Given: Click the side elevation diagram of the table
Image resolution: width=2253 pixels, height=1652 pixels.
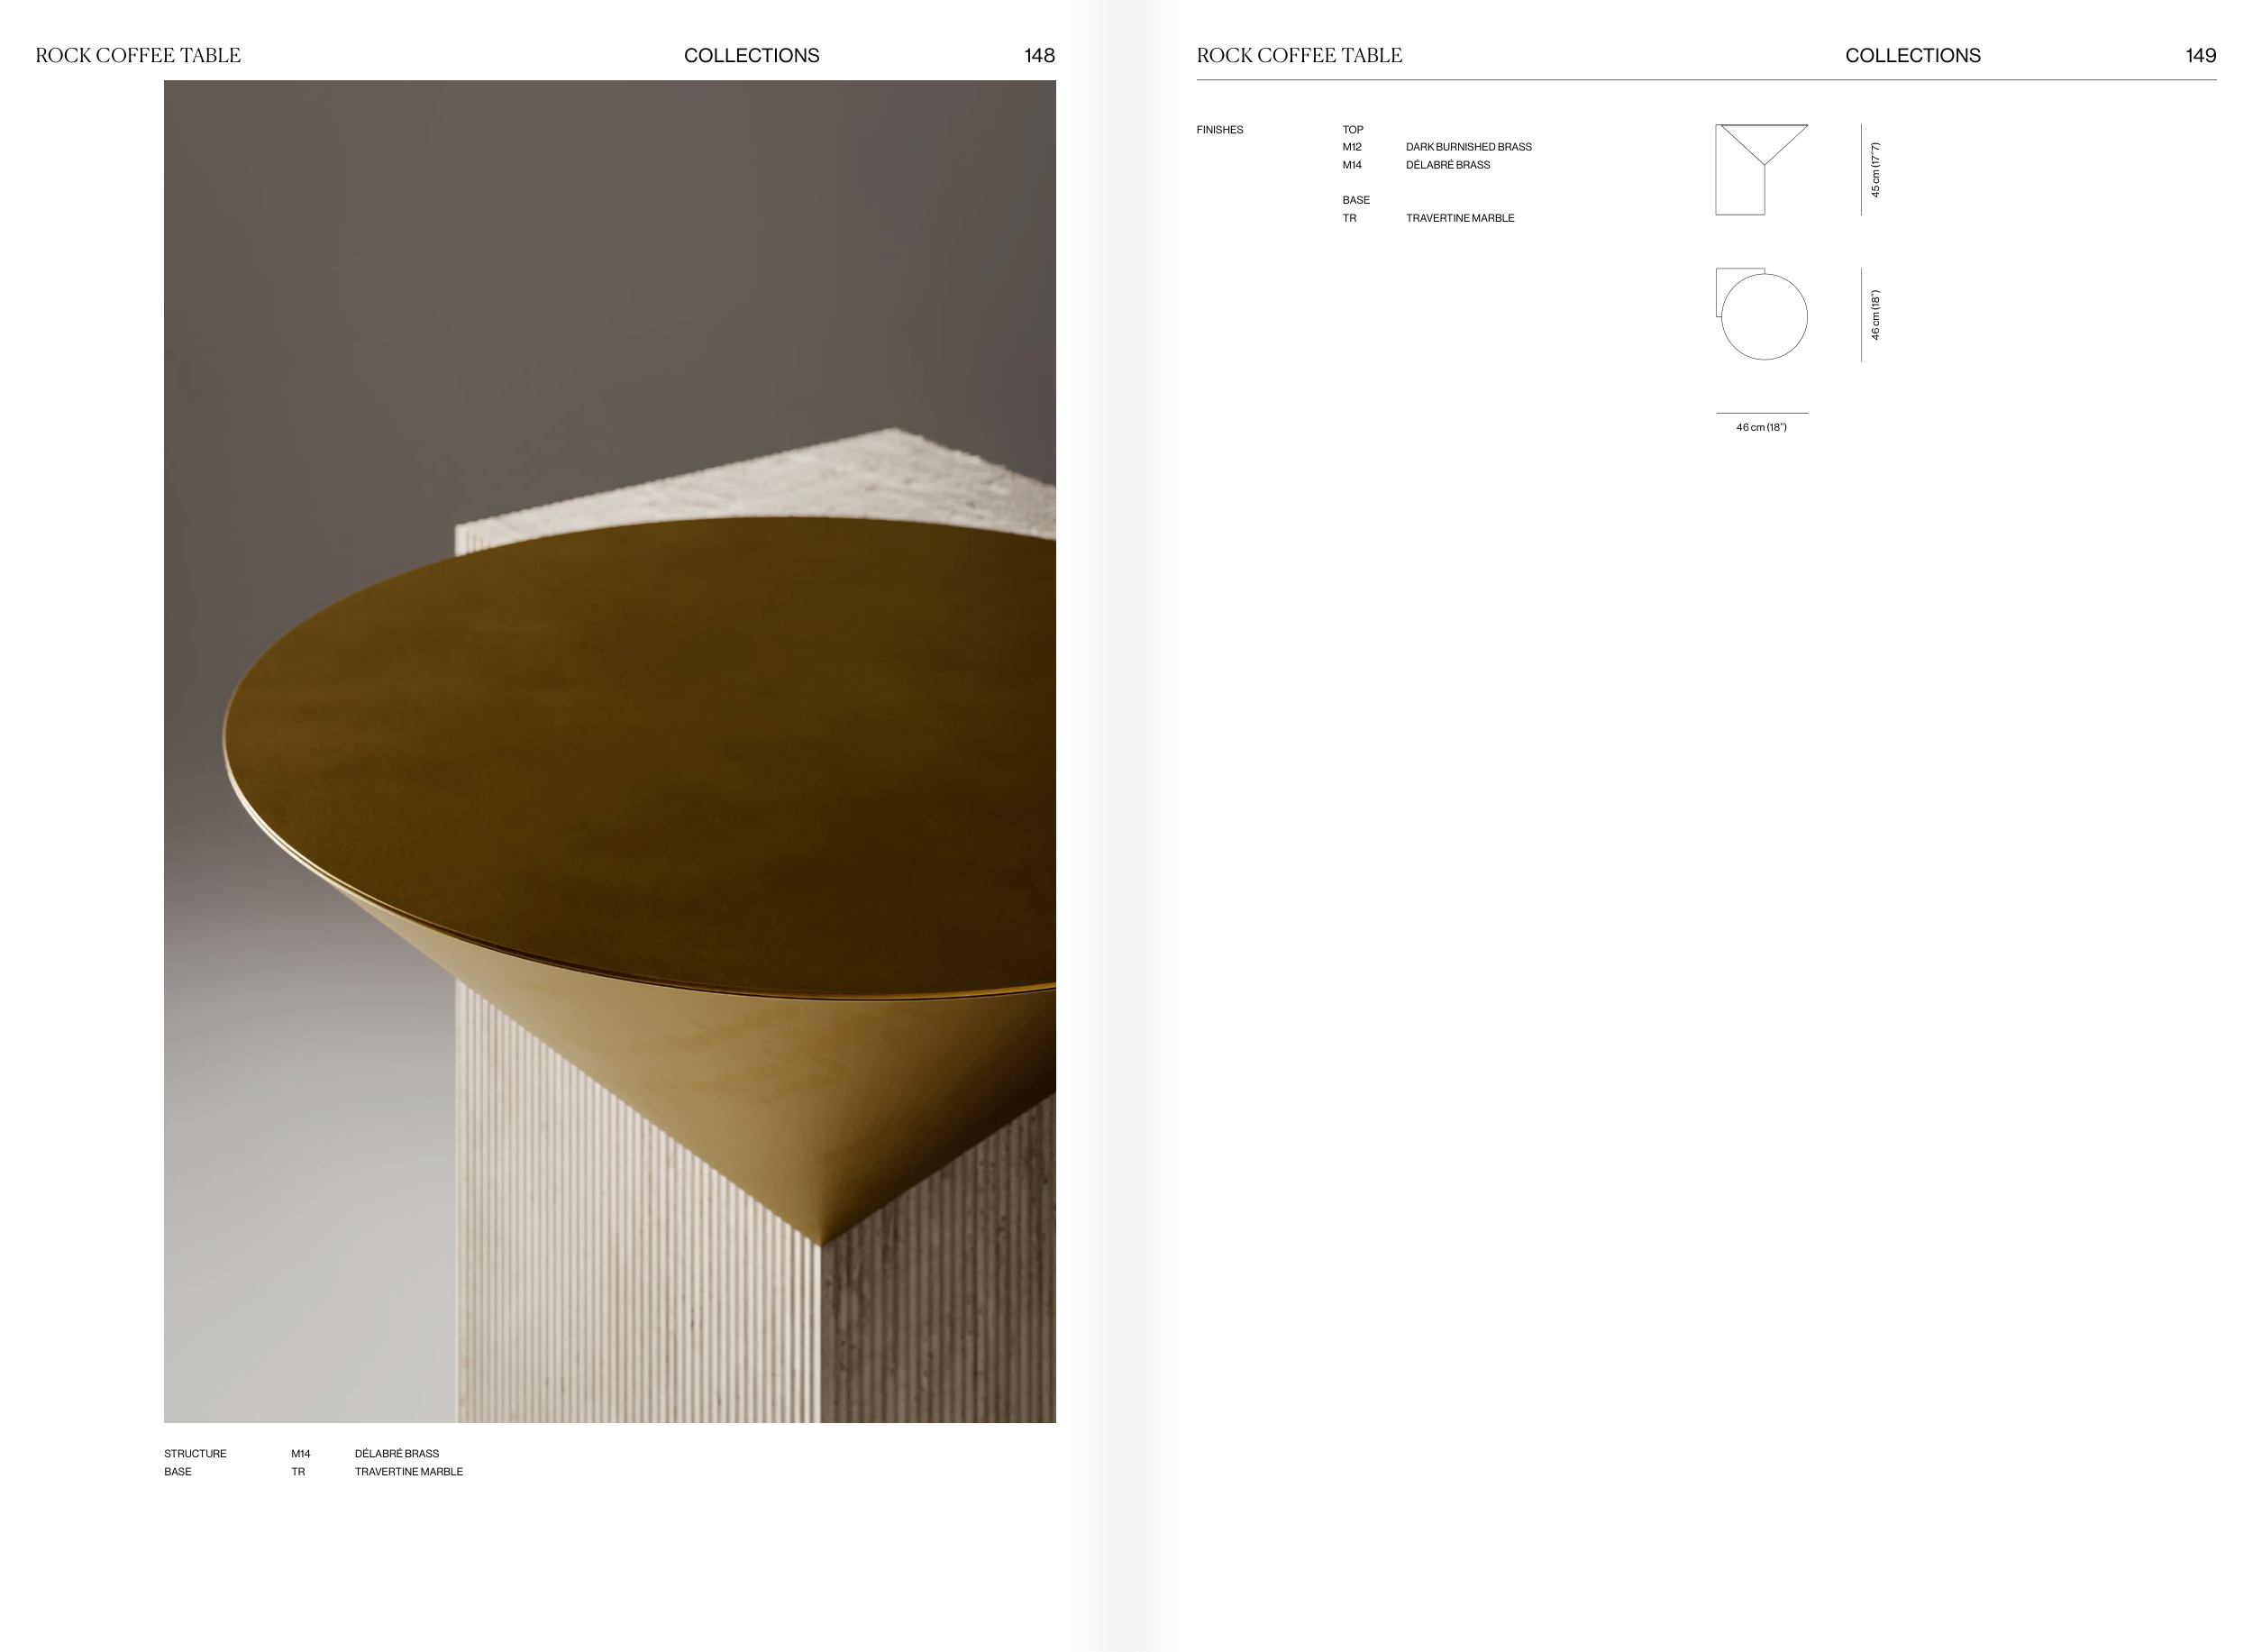Looking at the screenshot, I should pyautogui.click(x=1761, y=169).
